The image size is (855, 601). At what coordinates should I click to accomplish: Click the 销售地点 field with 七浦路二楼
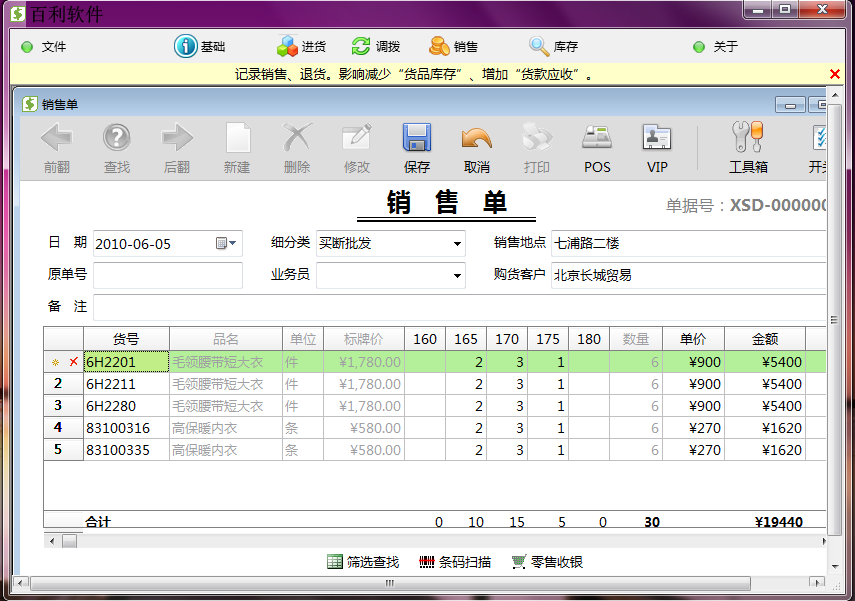coord(689,243)
